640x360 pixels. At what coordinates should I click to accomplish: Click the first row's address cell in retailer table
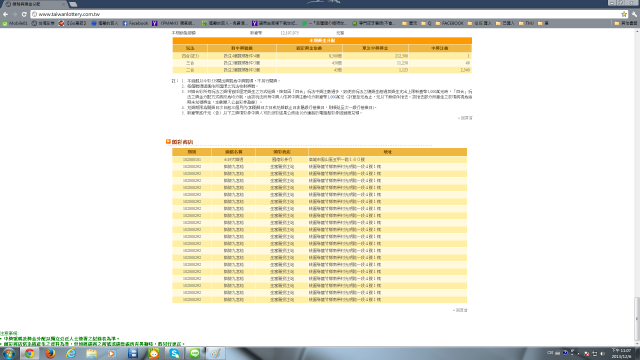coord(387,160)
